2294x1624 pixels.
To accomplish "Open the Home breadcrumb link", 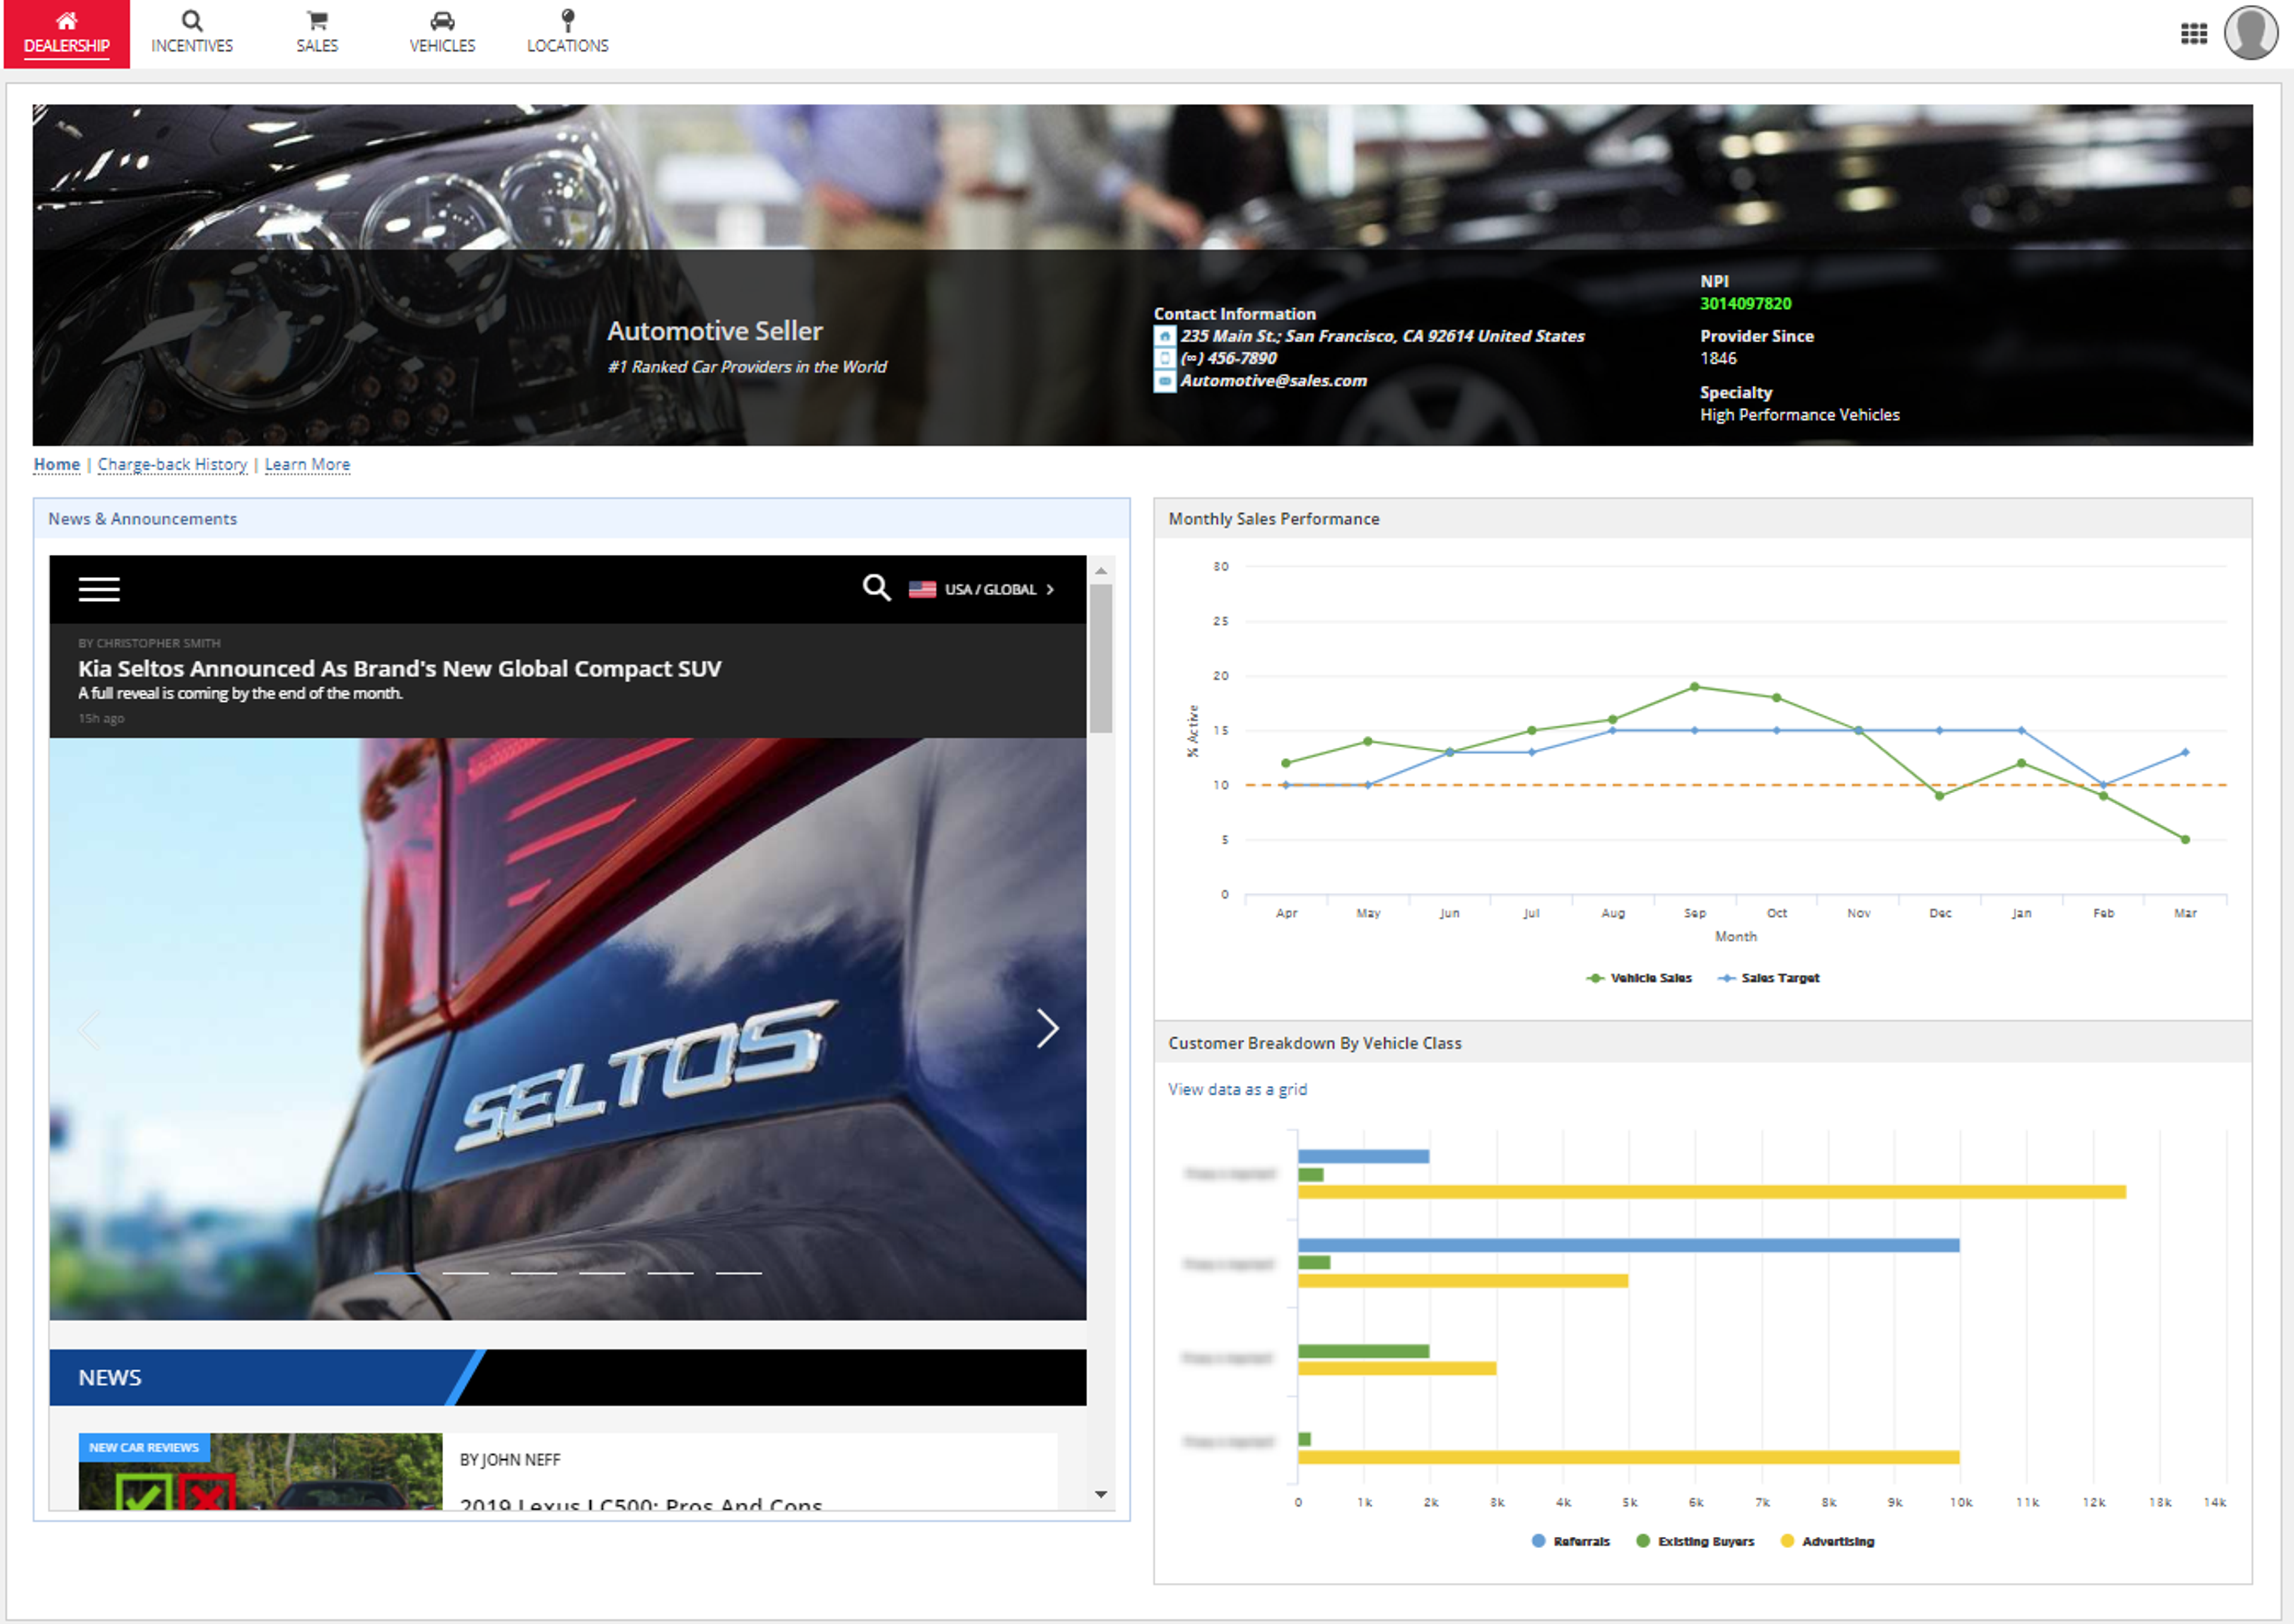I will [57, 465].
